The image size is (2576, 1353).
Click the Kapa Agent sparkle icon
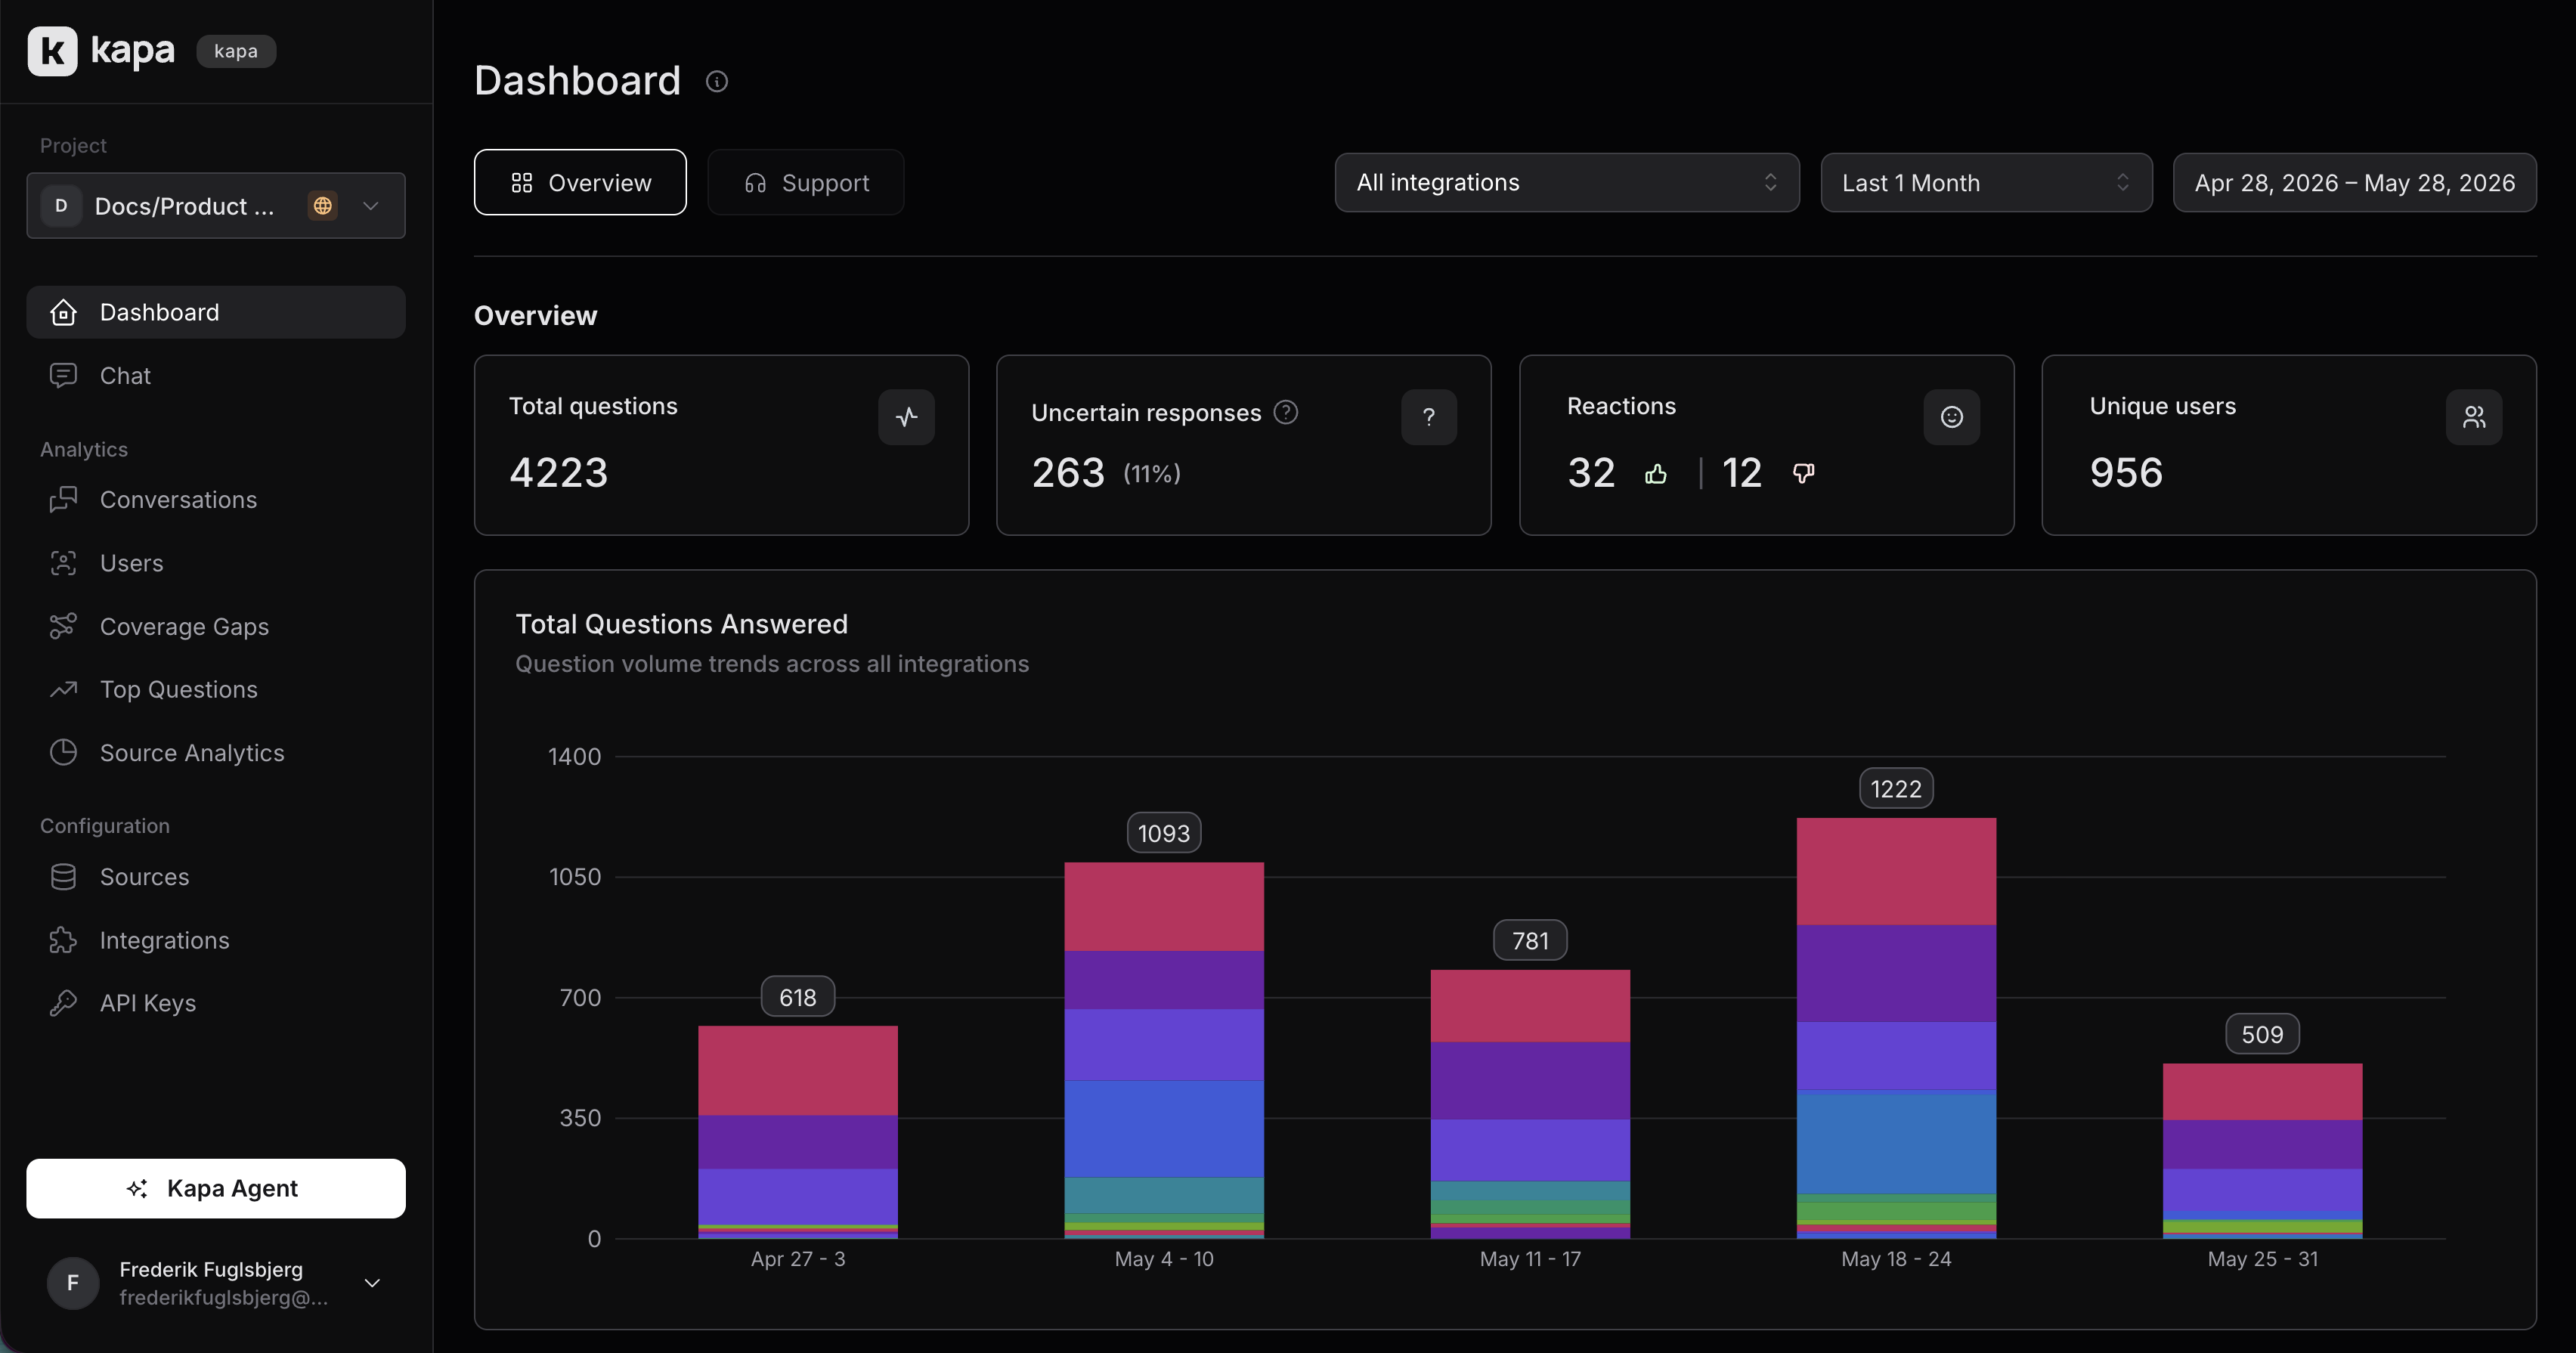(x=137, y=1188)
